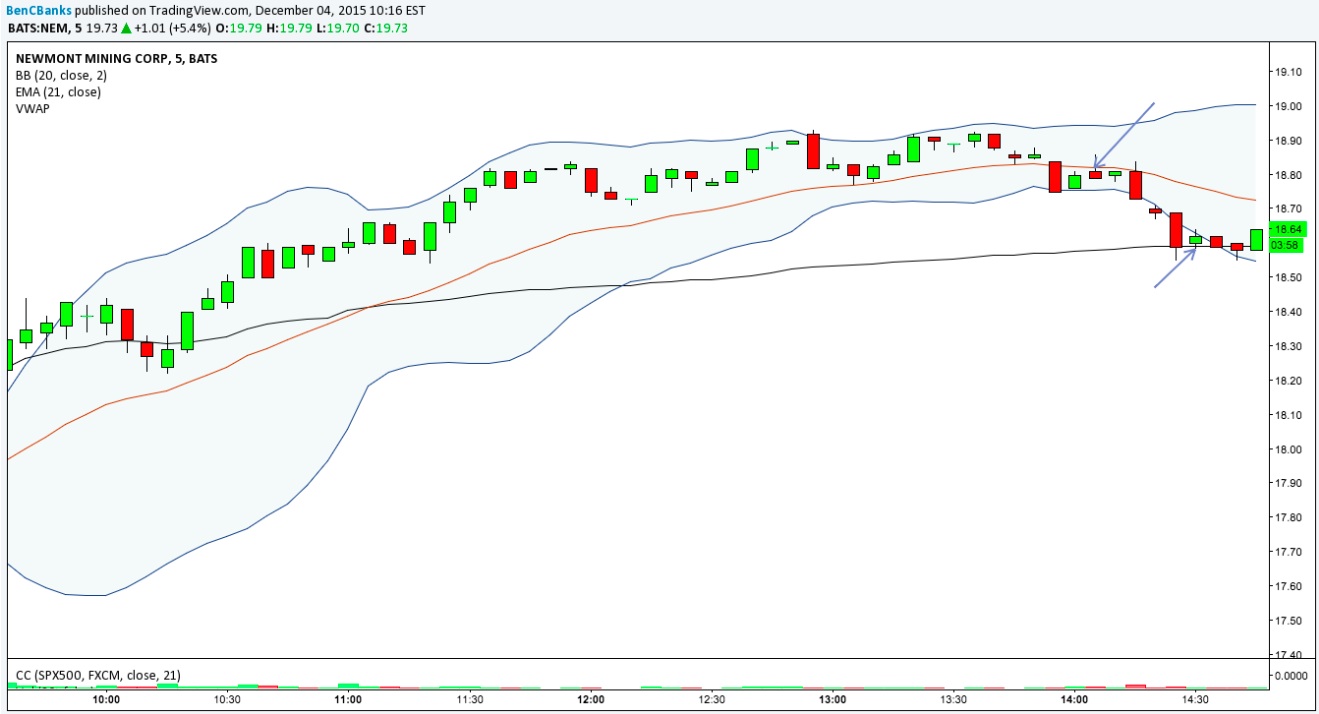1319x714 pixels.
Task: Click the 13:30 time axis label
Action: click(953, 700)
